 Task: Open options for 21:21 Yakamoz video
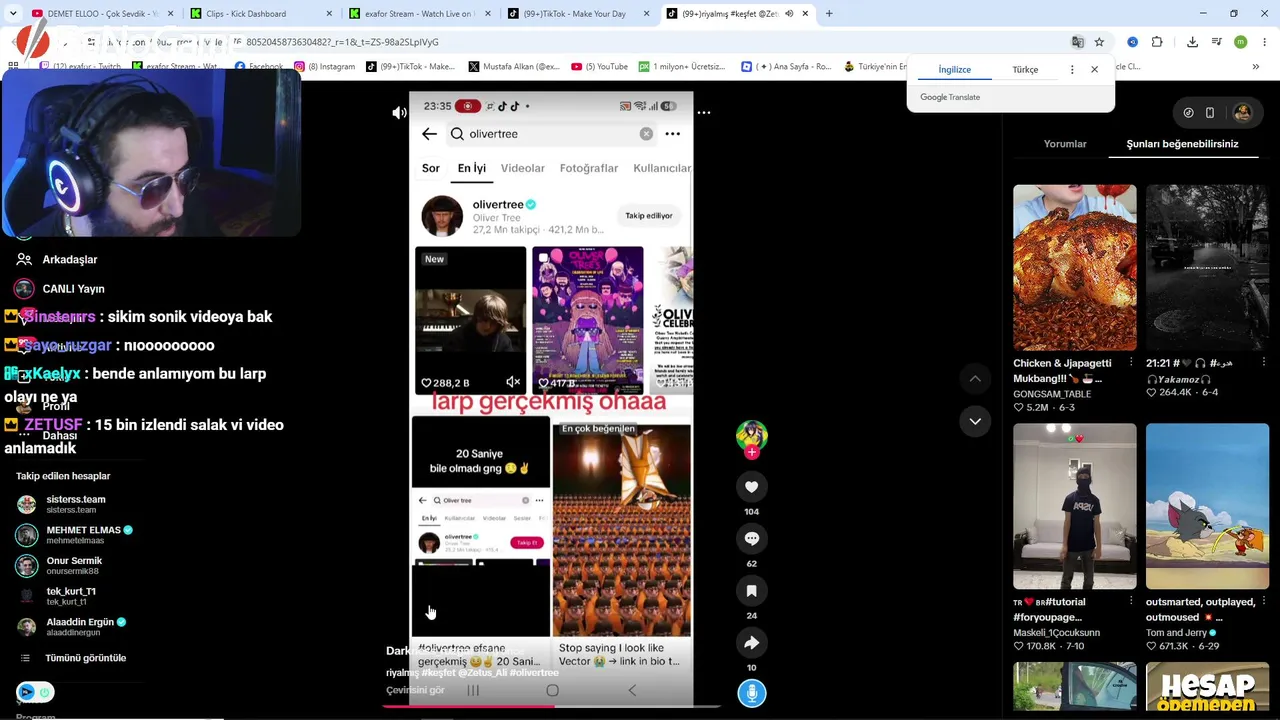pos(1264,363)
